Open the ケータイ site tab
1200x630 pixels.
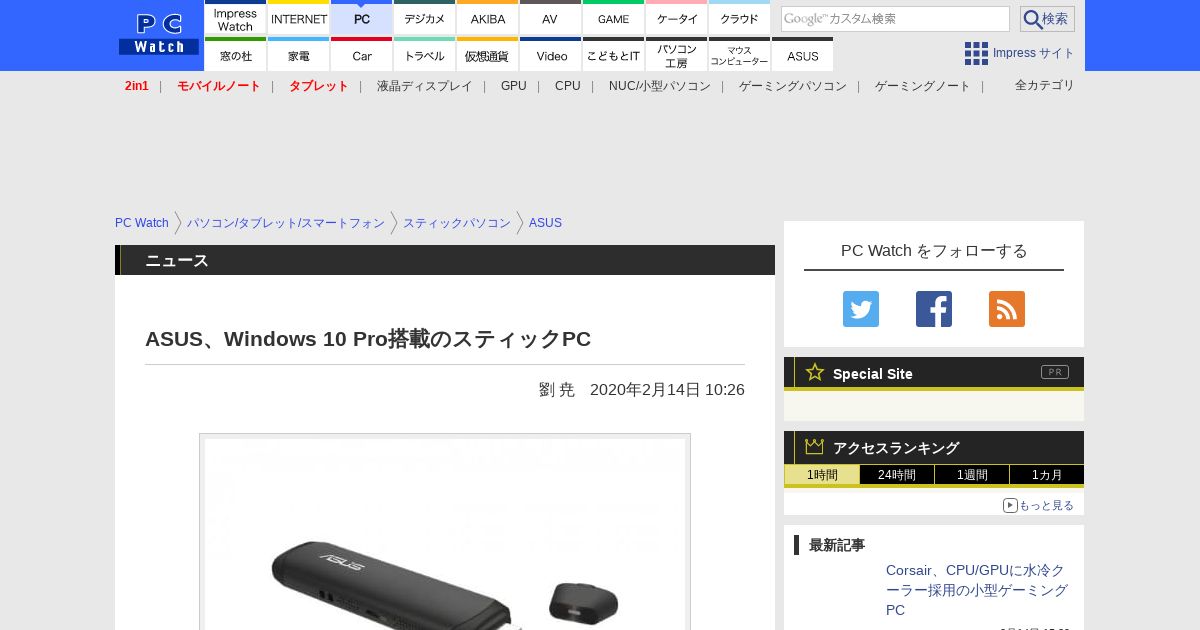click(x=676, y=18)
